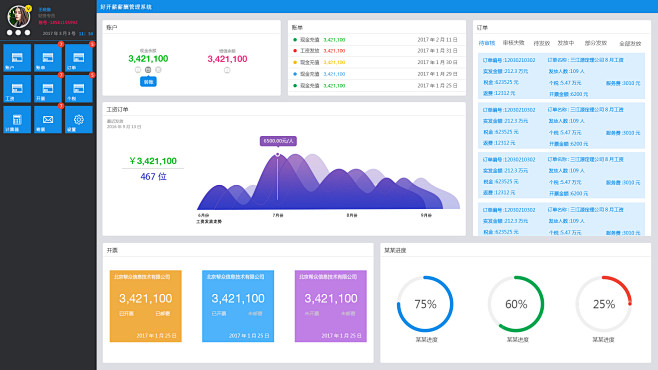Open the 个税 tax tile in sidebar
This screenshot has width=658, height=370.
[x=79, y=89]
